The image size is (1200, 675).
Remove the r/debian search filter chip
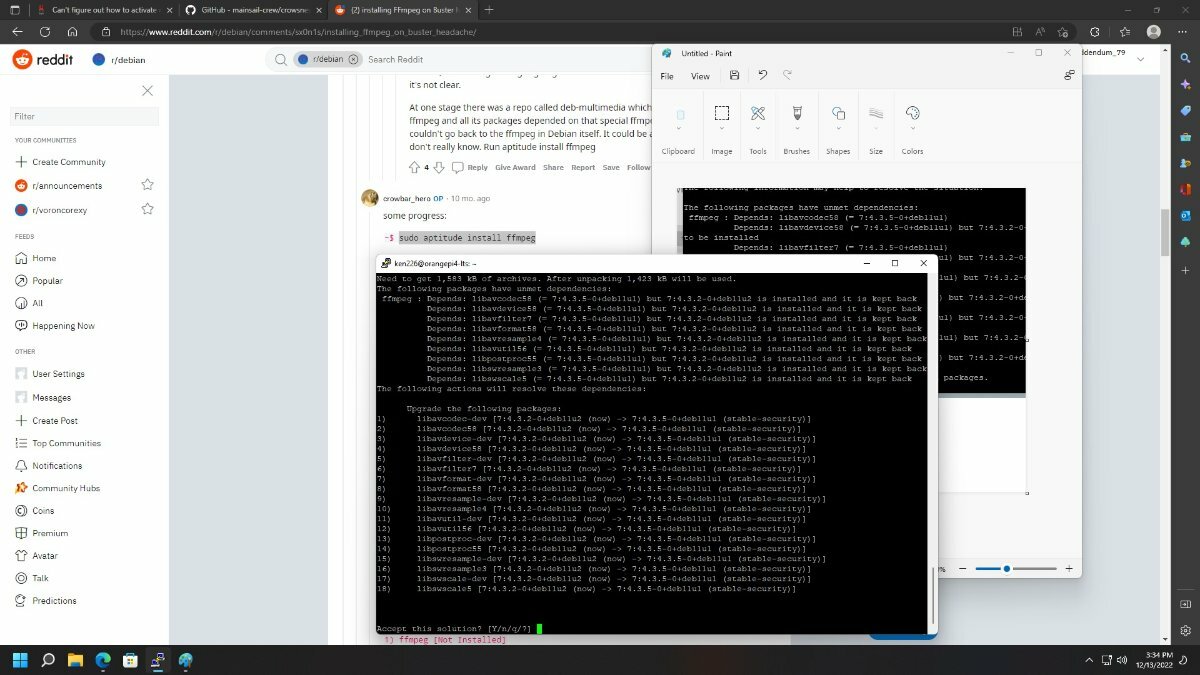pos(352,59)
